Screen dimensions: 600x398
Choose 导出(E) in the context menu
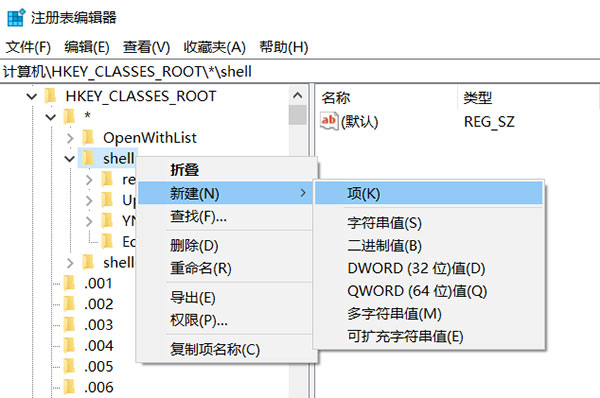tap(193, 297)
